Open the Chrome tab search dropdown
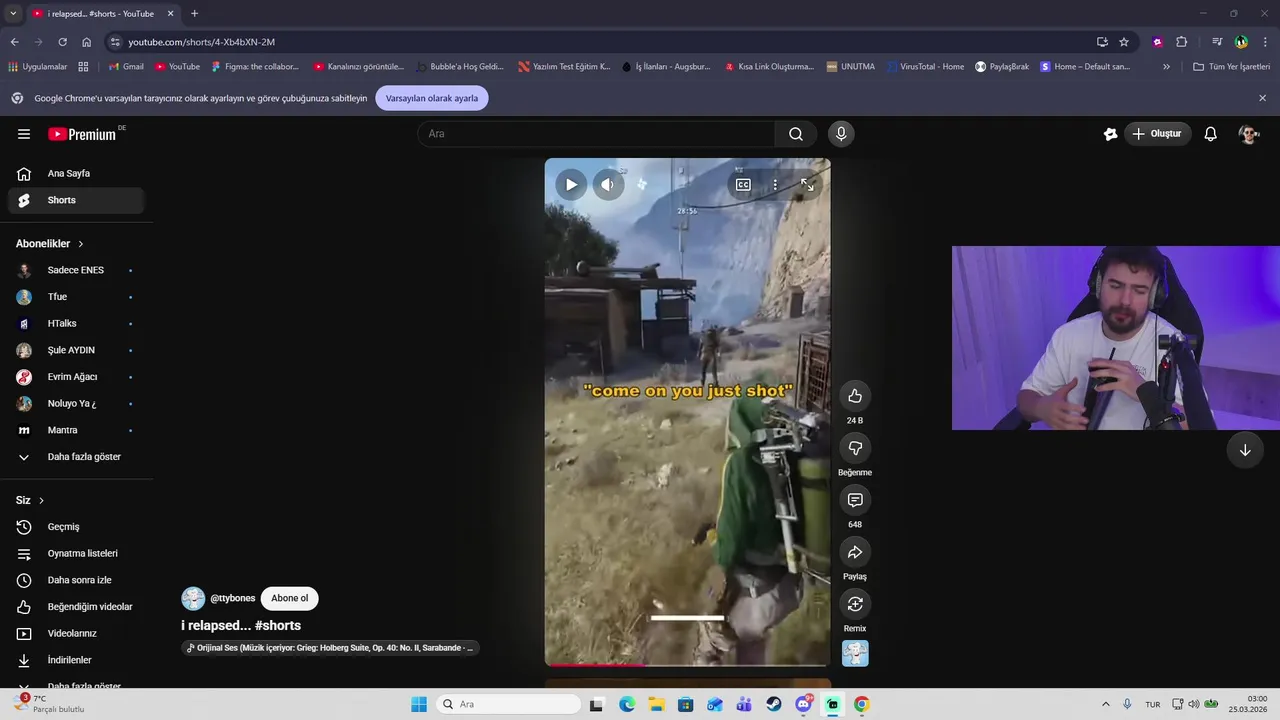Screen dimensions: 1280x720 [x=13, y=14]
